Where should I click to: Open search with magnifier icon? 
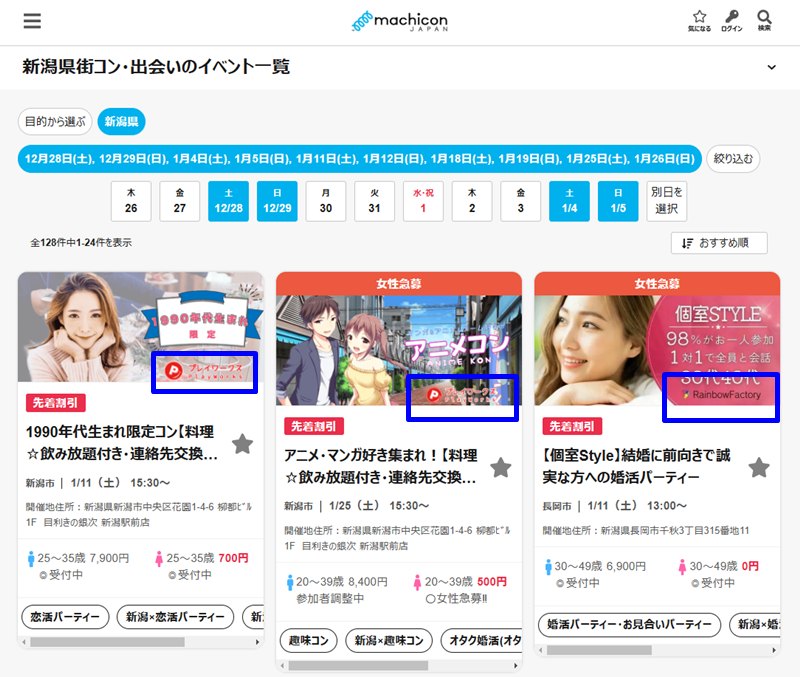click(764, 21)
